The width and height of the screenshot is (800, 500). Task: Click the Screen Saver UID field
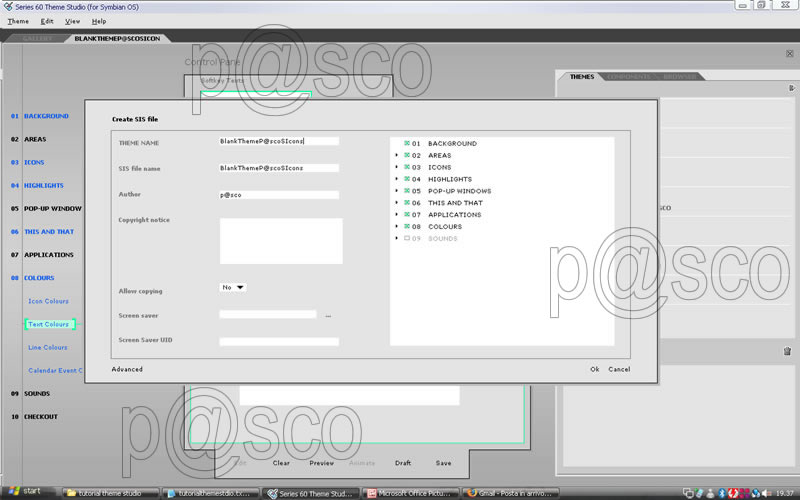click(279, 341)
